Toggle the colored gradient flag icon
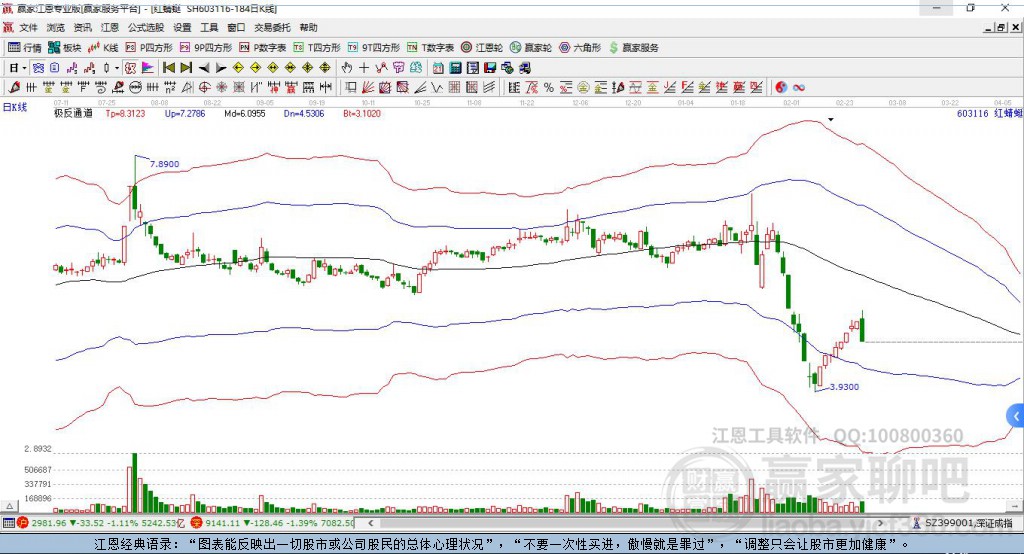 148,68
